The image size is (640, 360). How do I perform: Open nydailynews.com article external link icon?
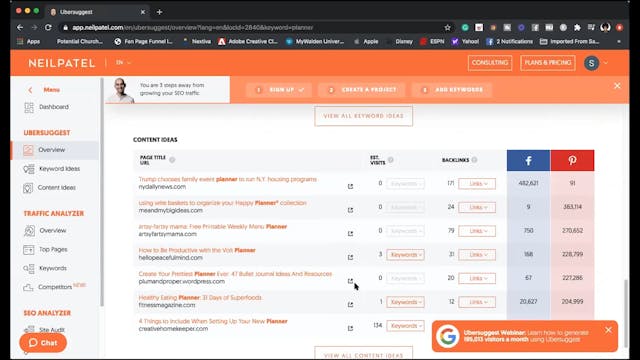click(x=350, y=186)
